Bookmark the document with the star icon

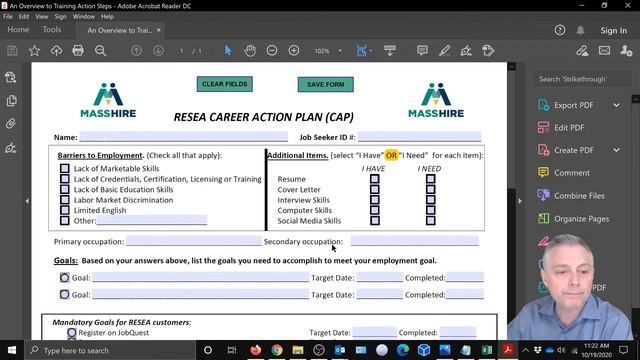[34, 51]
